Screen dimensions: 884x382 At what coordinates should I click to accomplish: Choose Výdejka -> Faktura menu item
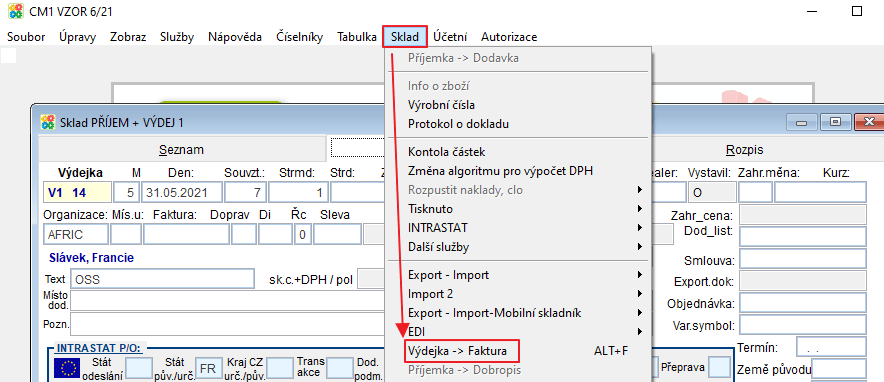(517, 351)
